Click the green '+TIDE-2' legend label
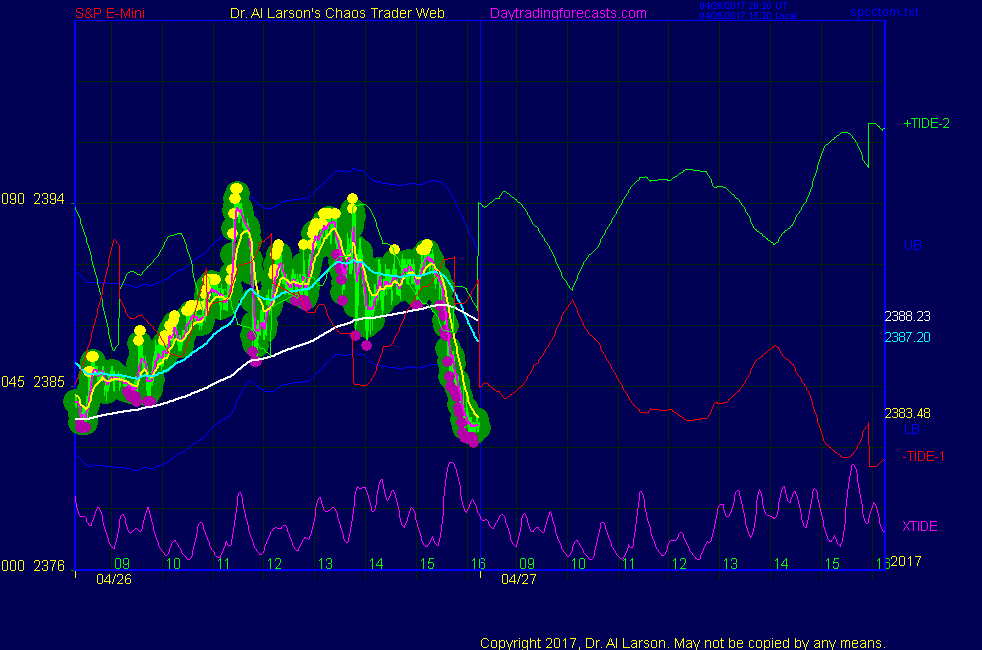 926,123
